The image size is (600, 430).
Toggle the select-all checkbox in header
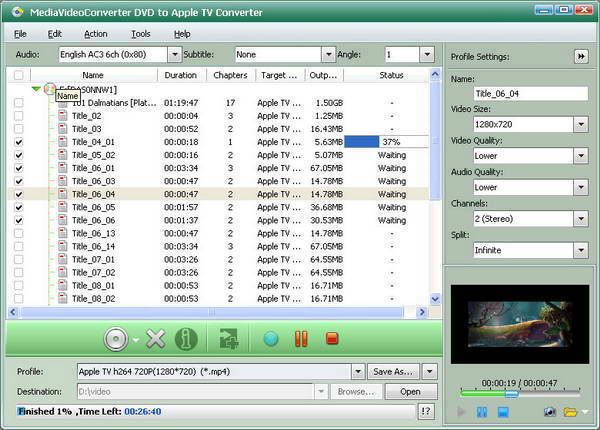(18, 75)
